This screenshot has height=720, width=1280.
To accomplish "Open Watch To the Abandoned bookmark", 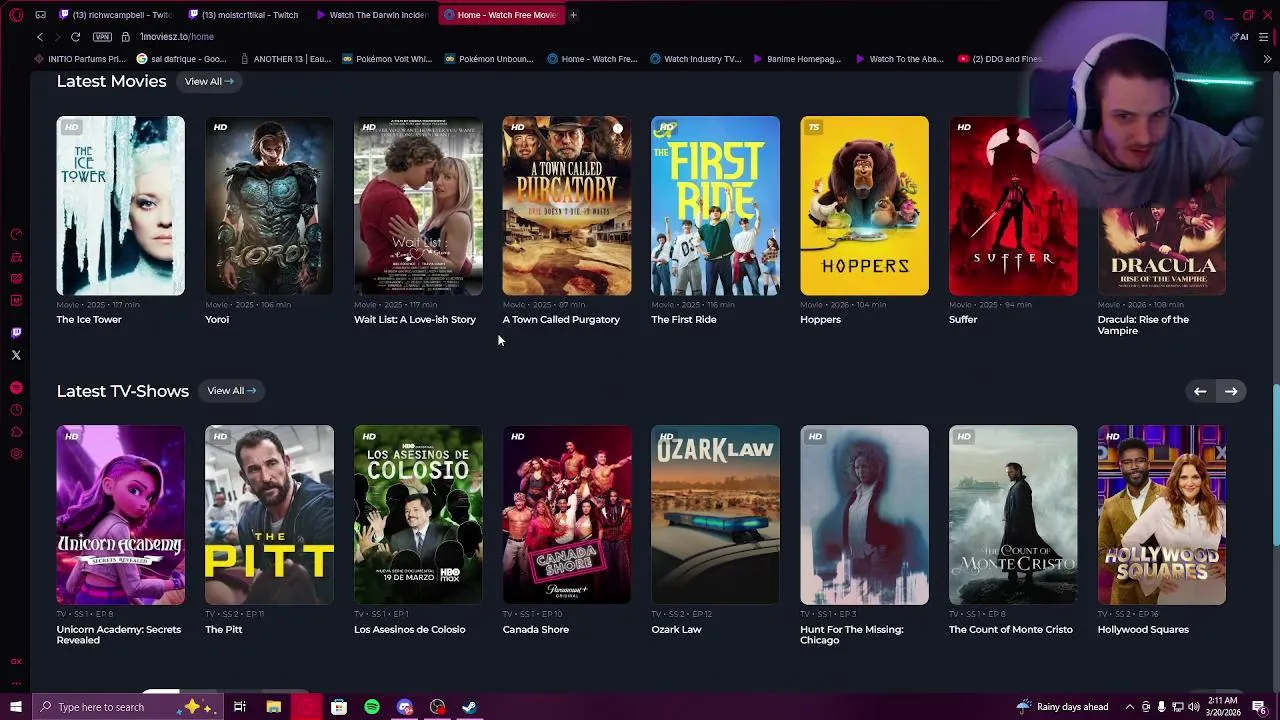I will click(899, 59).
